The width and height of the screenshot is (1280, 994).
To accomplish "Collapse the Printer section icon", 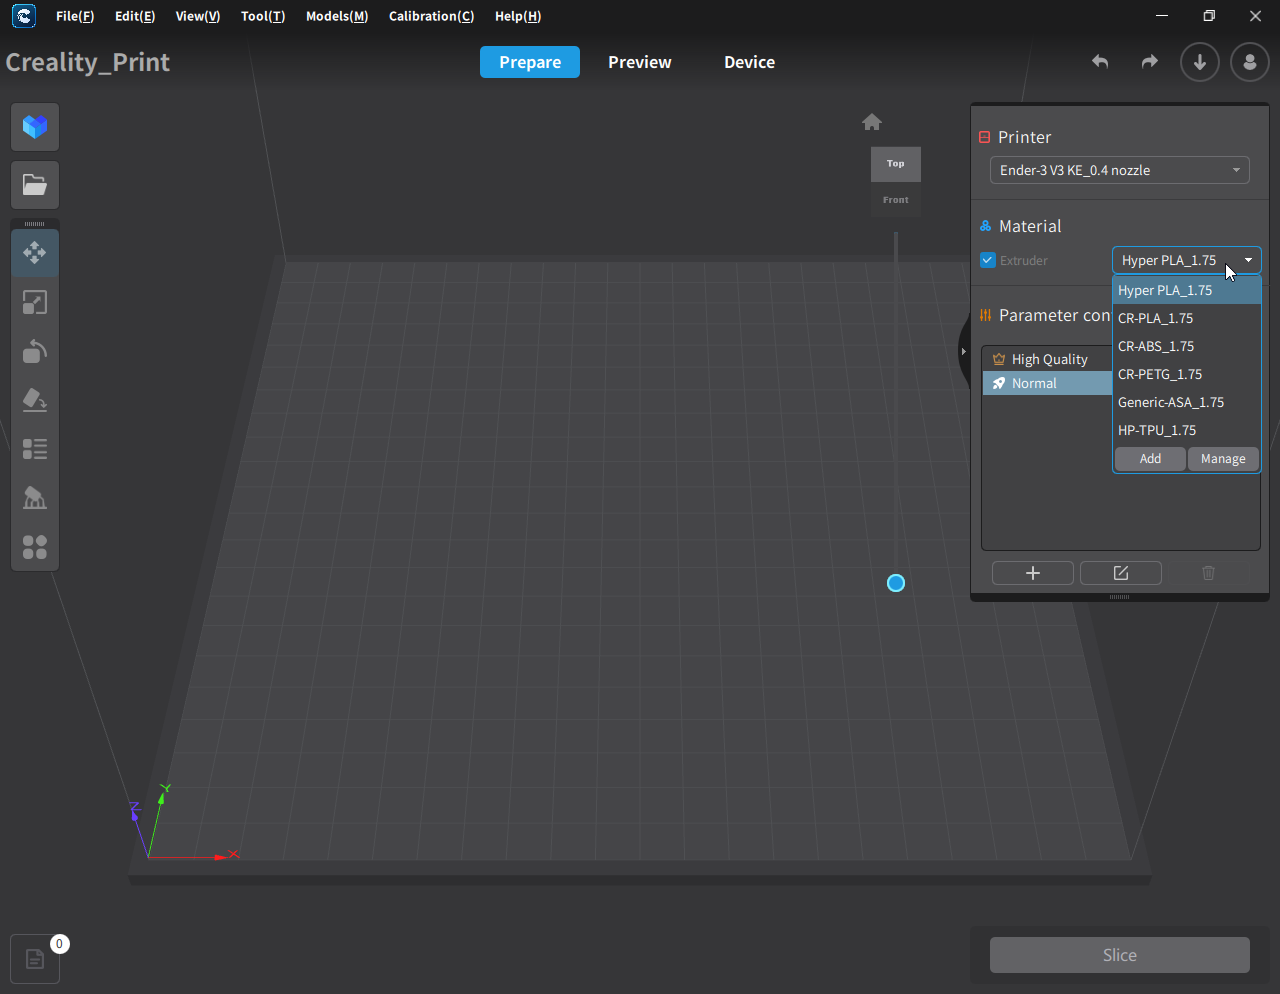I will click(x=985, y=137).
